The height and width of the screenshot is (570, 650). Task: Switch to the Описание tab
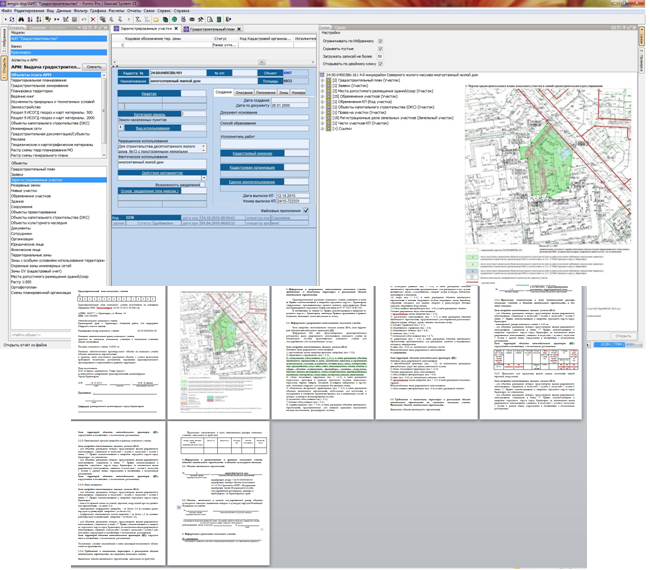(243, 92)
